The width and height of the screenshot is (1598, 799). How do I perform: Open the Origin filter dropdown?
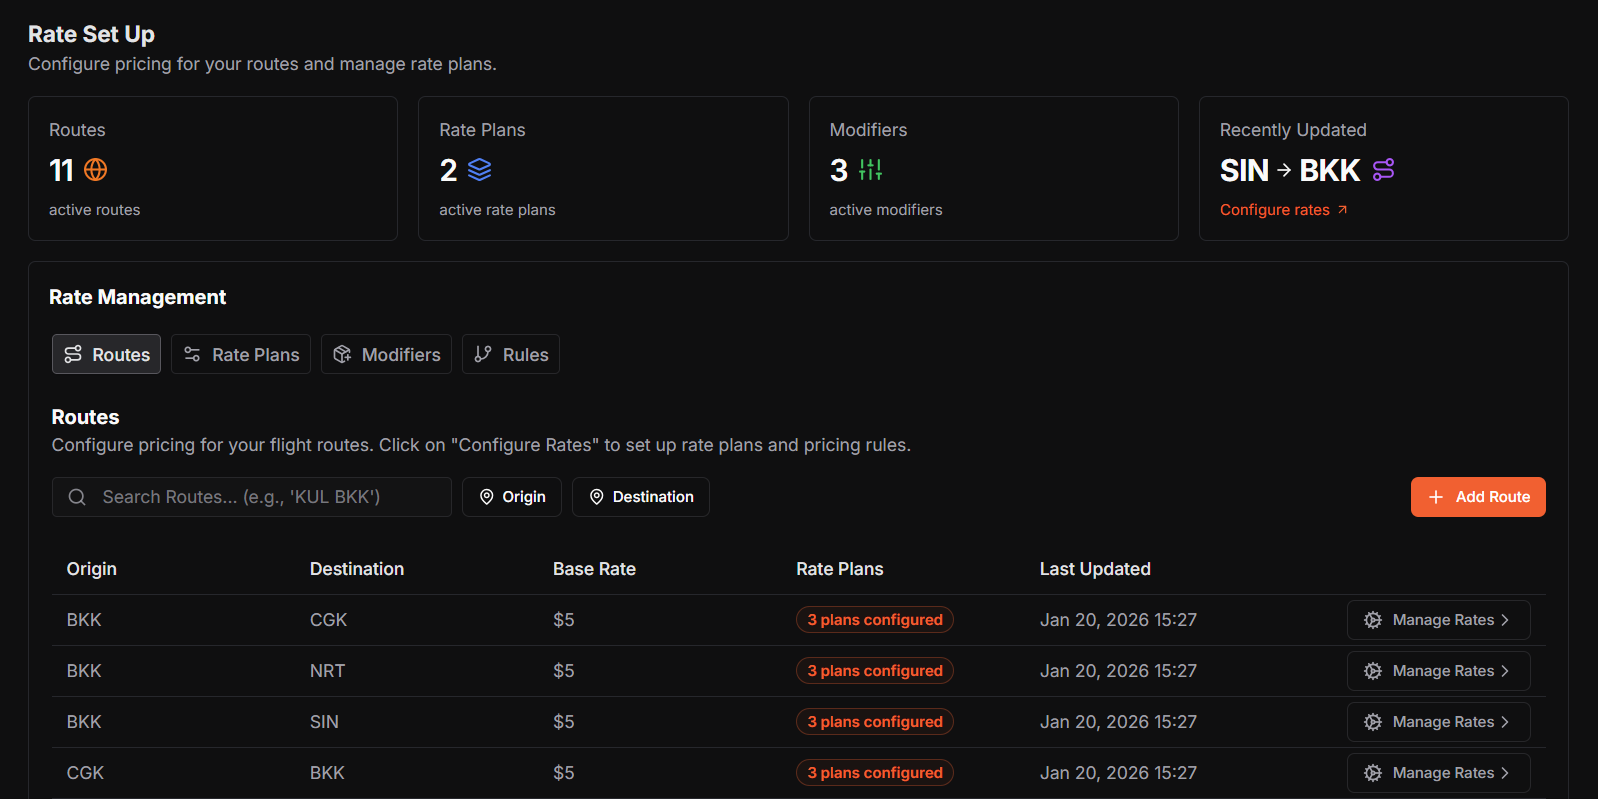click(512, 497)
